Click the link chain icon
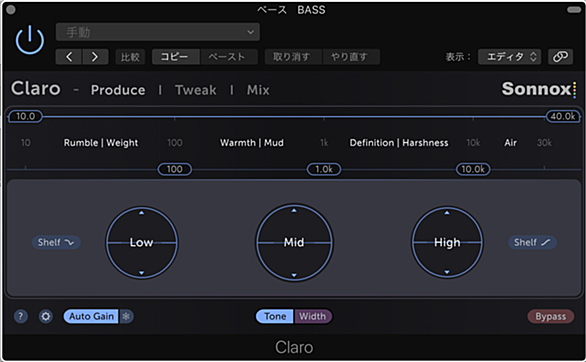The height and width of the screenshot is (362, 586). point(560,57)
